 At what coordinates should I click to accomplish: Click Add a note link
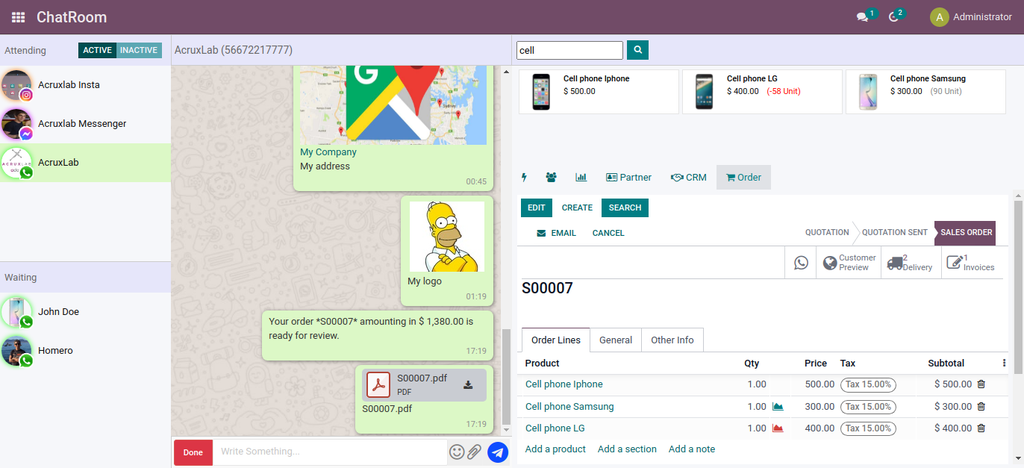tap(692, 449)
